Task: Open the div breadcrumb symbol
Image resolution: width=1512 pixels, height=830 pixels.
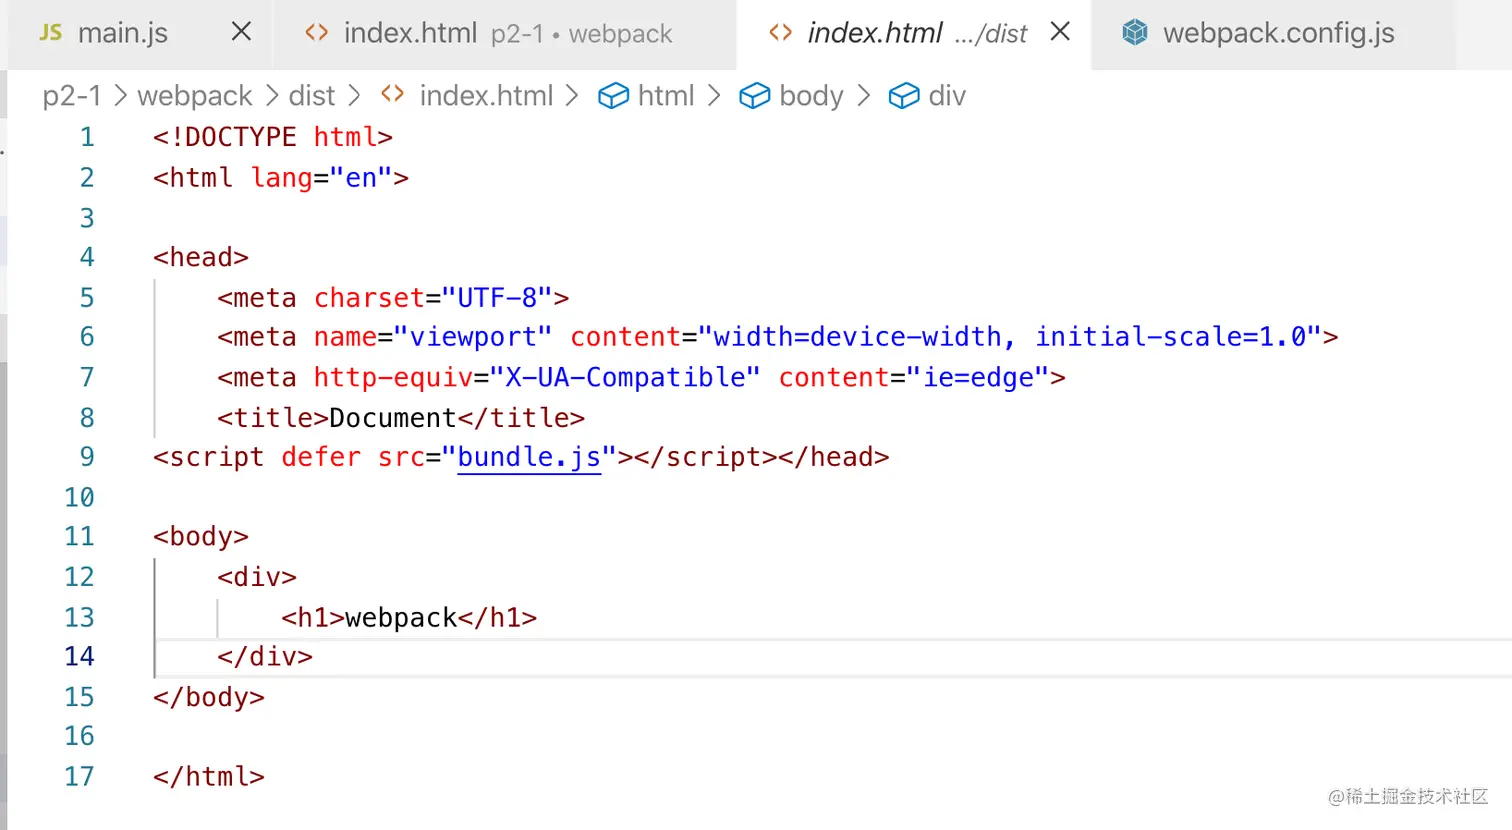Action: click(947, 96)
